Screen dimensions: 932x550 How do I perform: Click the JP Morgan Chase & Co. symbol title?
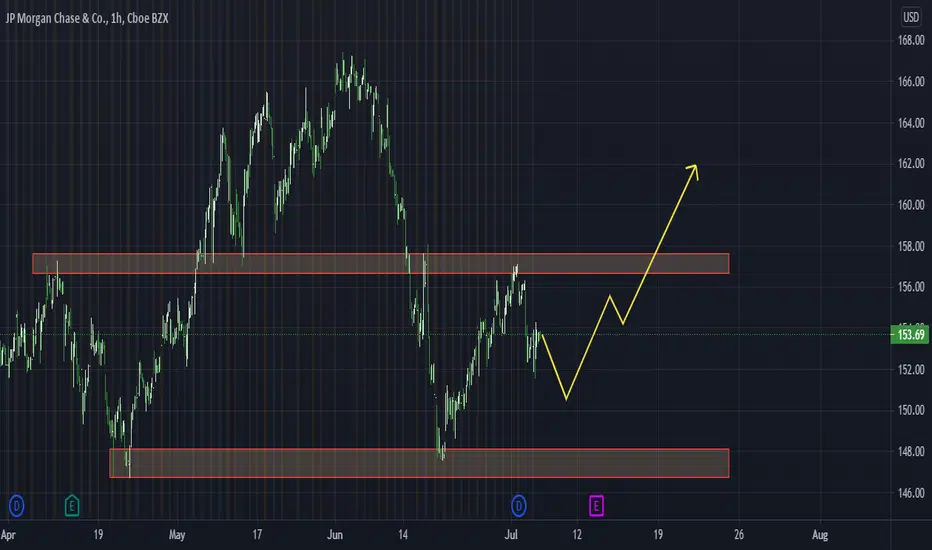[87, 18]
